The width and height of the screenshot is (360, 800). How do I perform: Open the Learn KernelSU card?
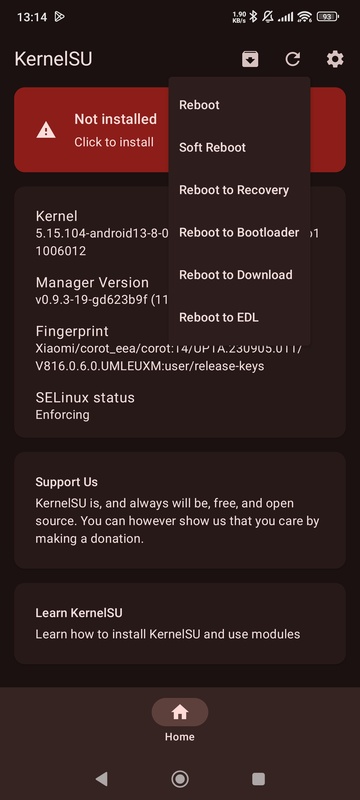pos(180,623)
